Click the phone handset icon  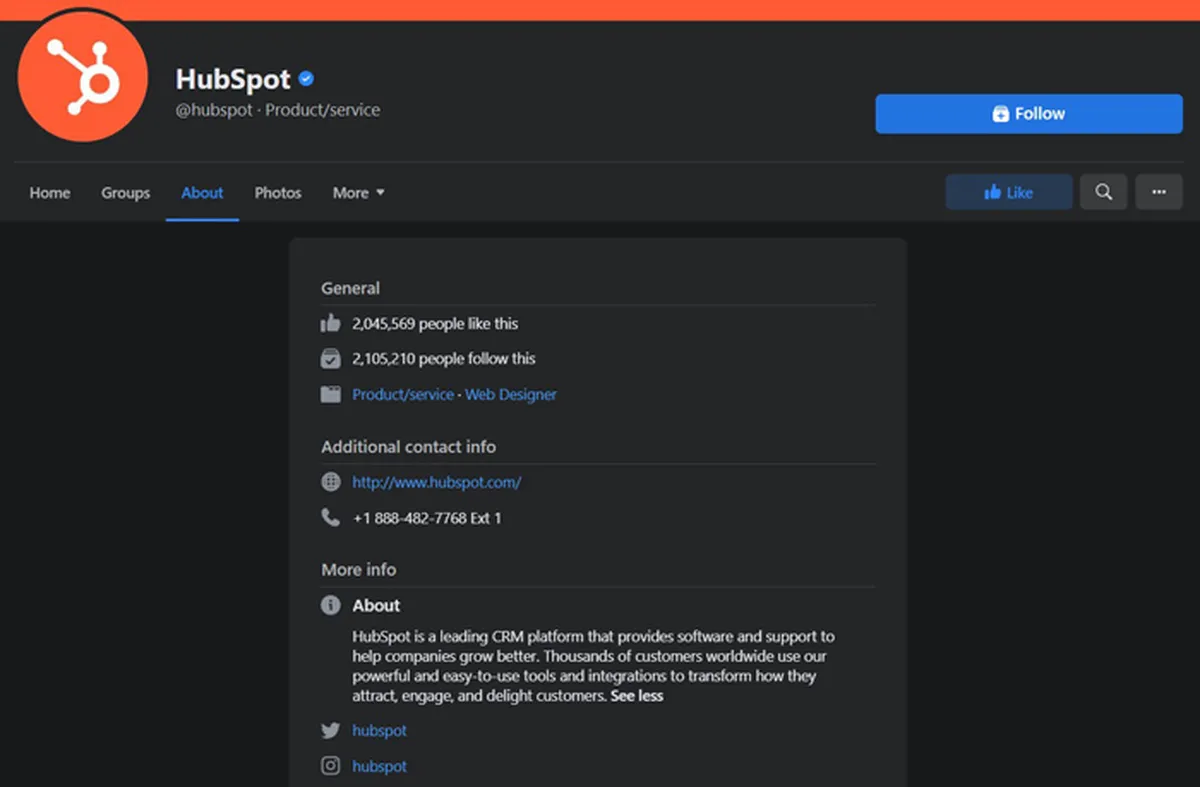(x=331, y=517)
